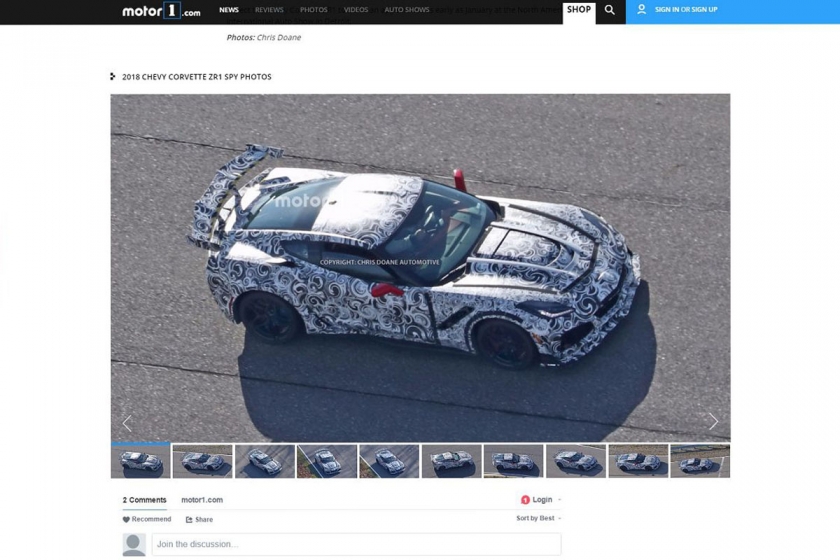Click the Recommend heart icon
Image resolution: width=840 pixels, height=560 pixels.
pos(127,519)
